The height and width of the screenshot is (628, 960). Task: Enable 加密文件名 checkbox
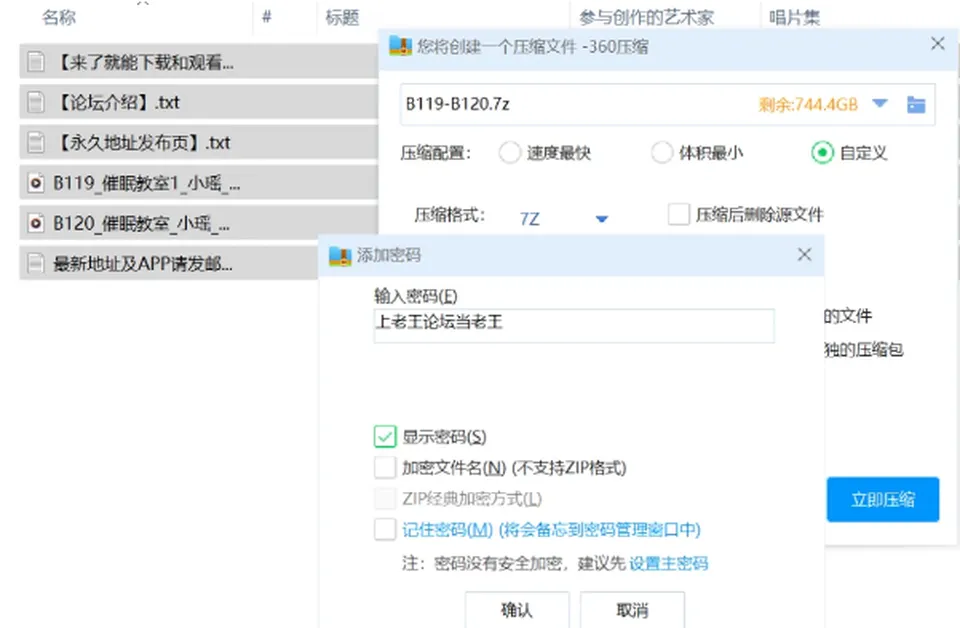tap(385, 468)
